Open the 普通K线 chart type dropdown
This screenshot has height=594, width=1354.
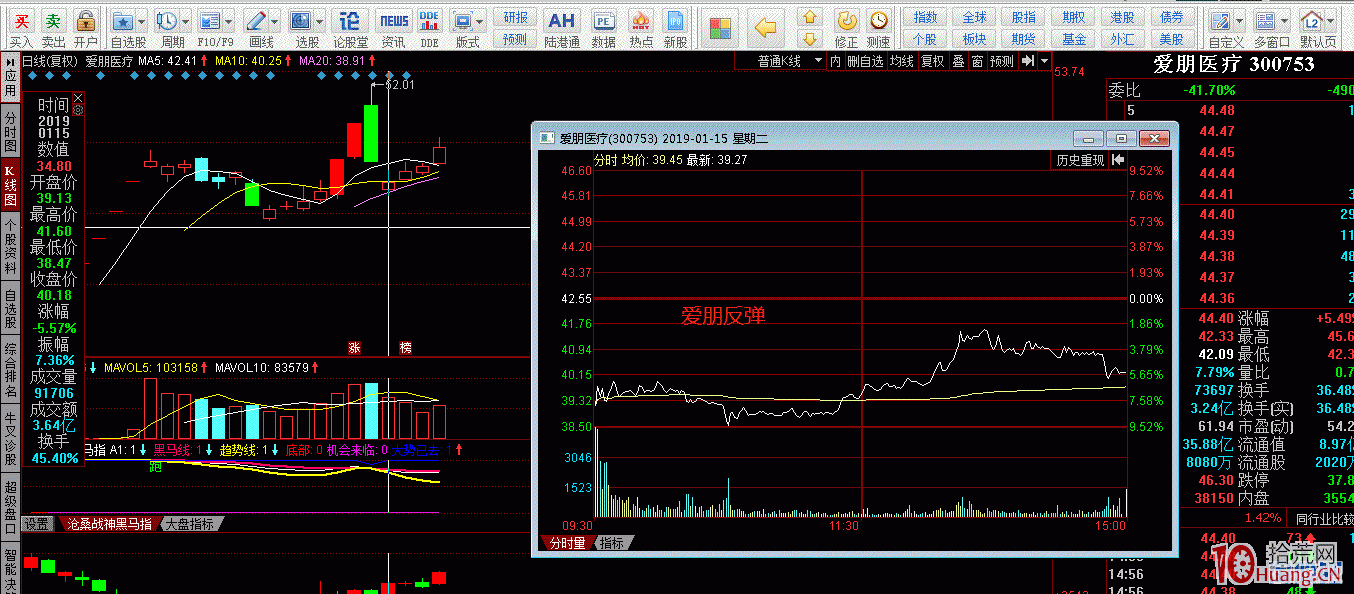coord(782,61)
